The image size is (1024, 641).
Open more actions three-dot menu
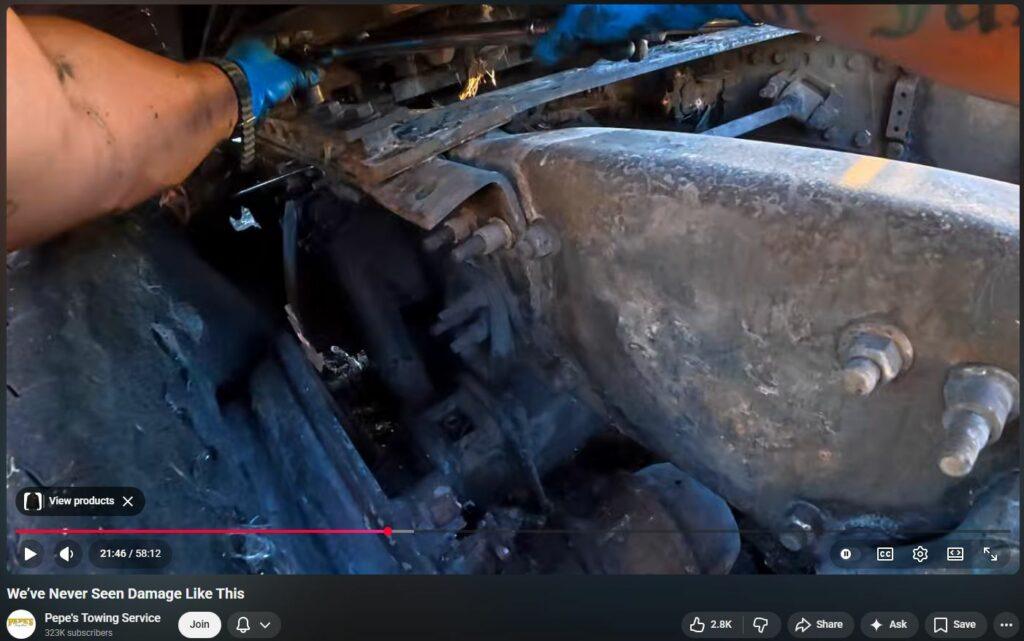pyautogui.click(x=1005, y=624)
